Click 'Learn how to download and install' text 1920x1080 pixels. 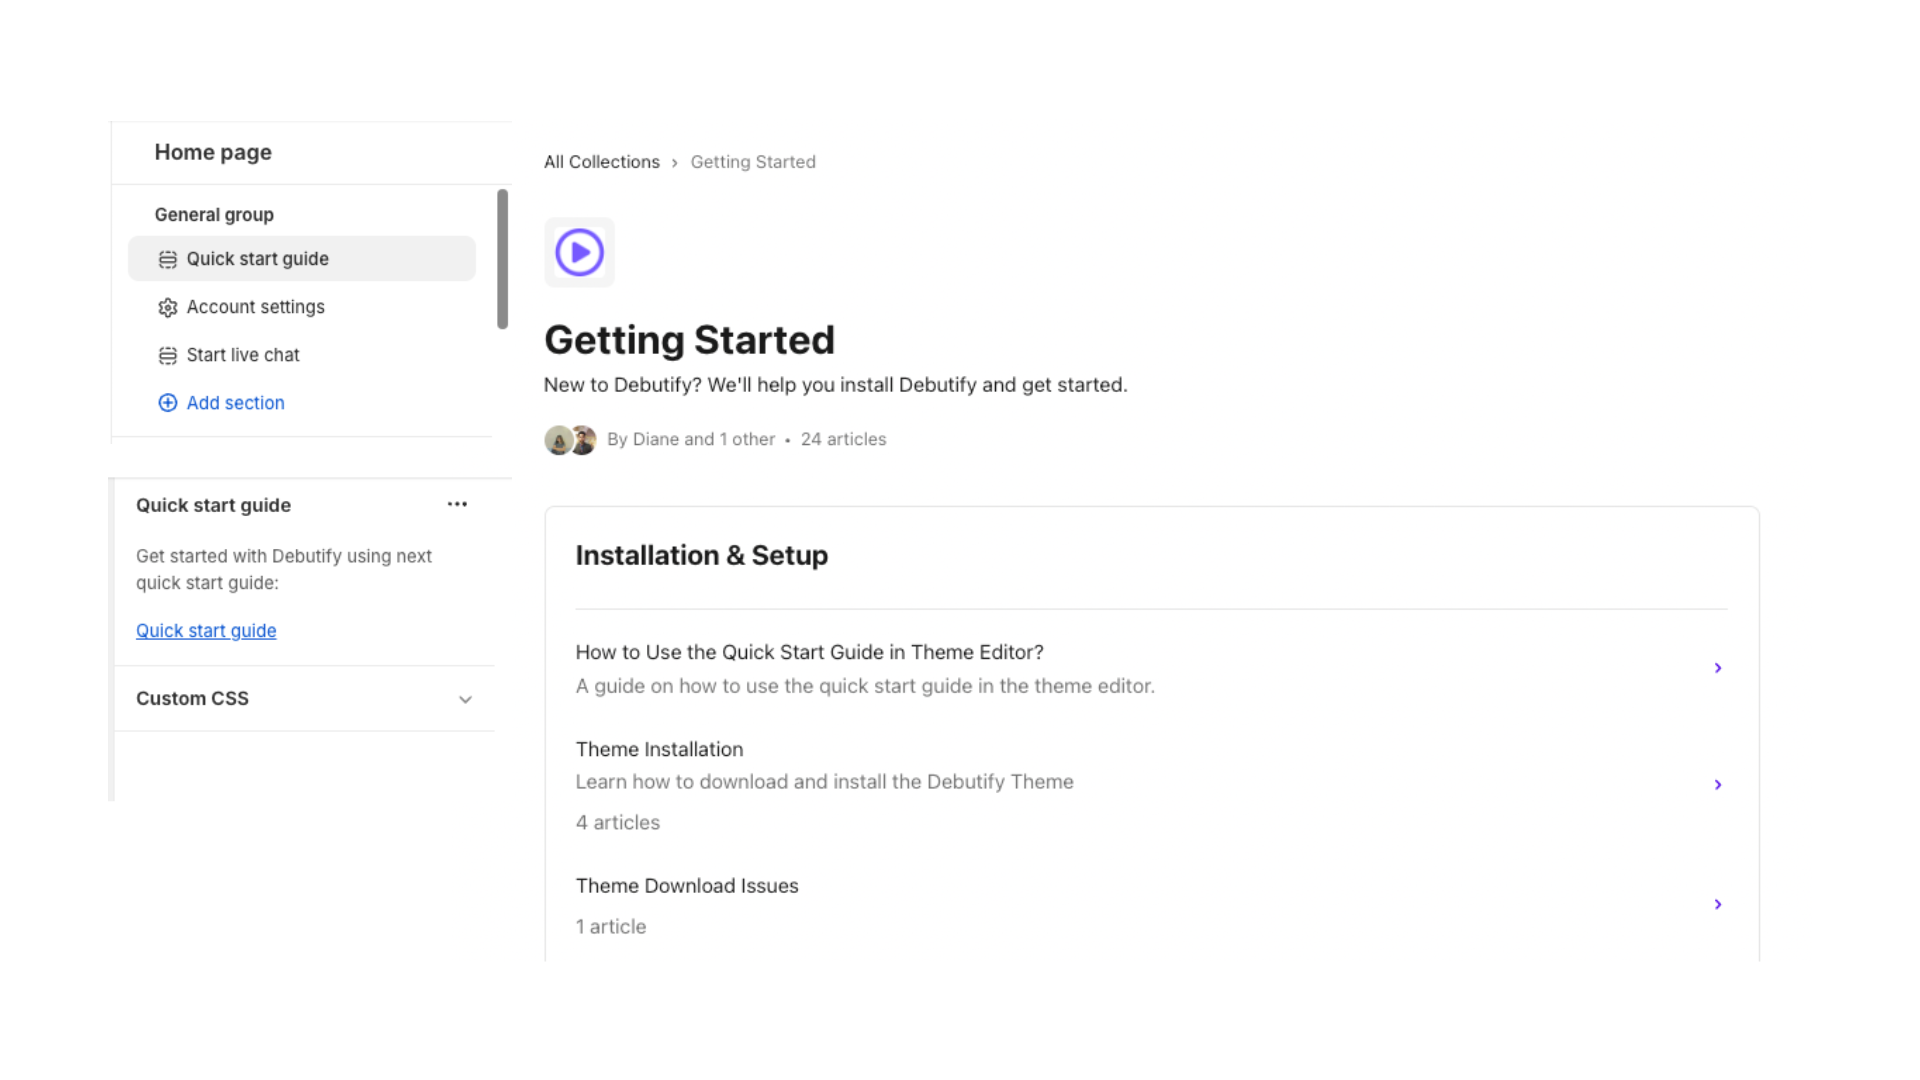pos(825,782)
